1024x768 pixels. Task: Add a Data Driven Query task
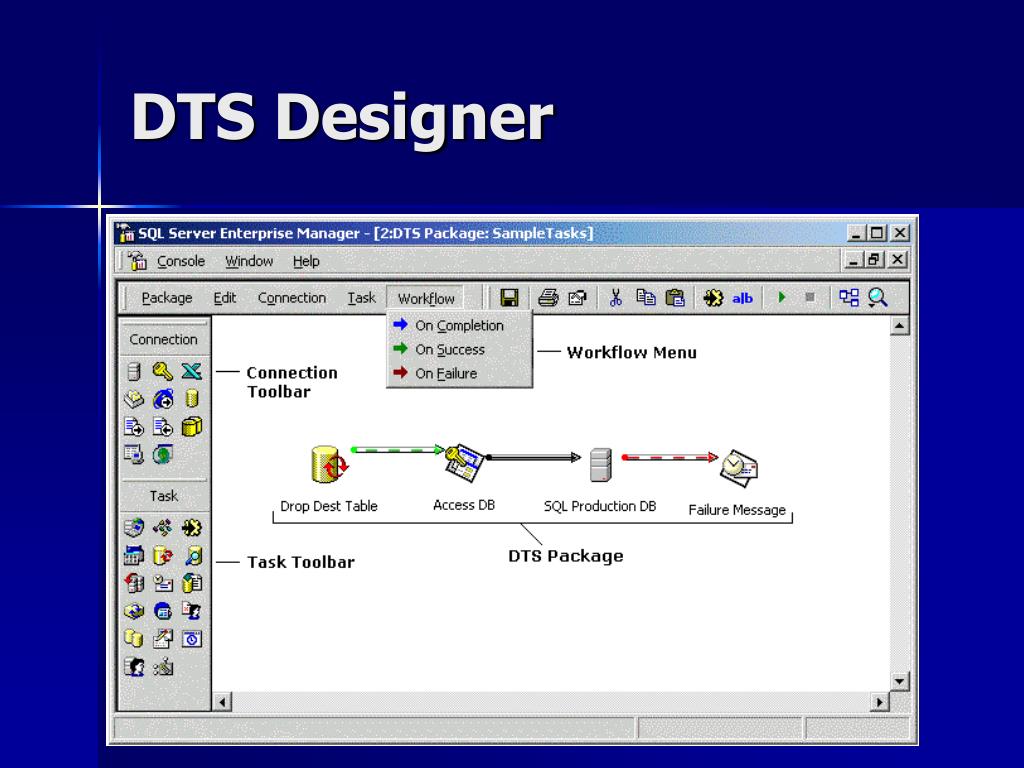pos(193,555)
